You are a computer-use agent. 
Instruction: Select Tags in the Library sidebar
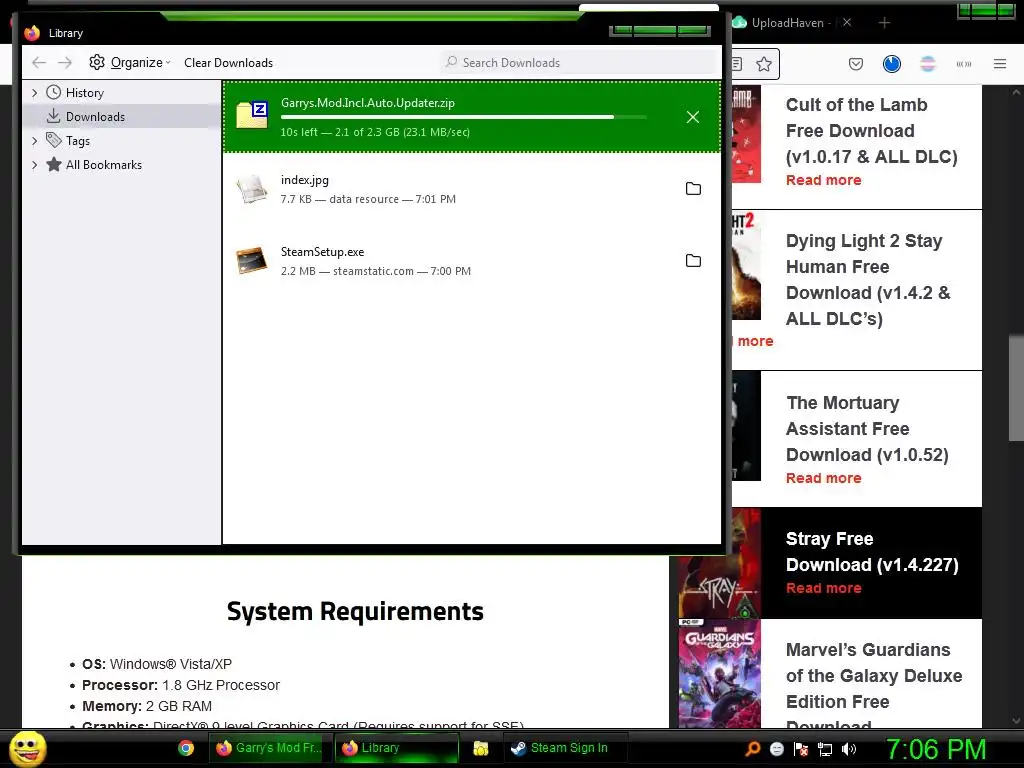pyautogui.click(x=78, y=140)
